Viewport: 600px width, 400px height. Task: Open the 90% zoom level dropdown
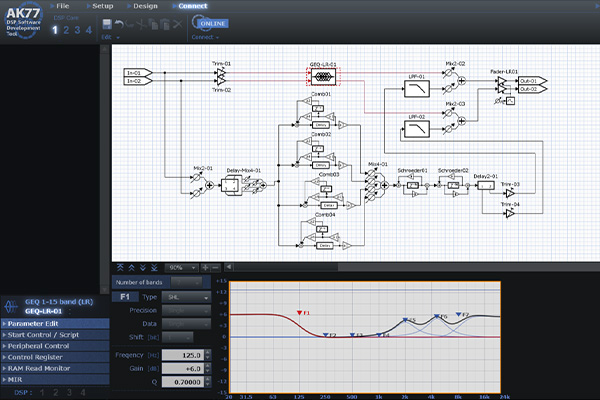point(181,268)
